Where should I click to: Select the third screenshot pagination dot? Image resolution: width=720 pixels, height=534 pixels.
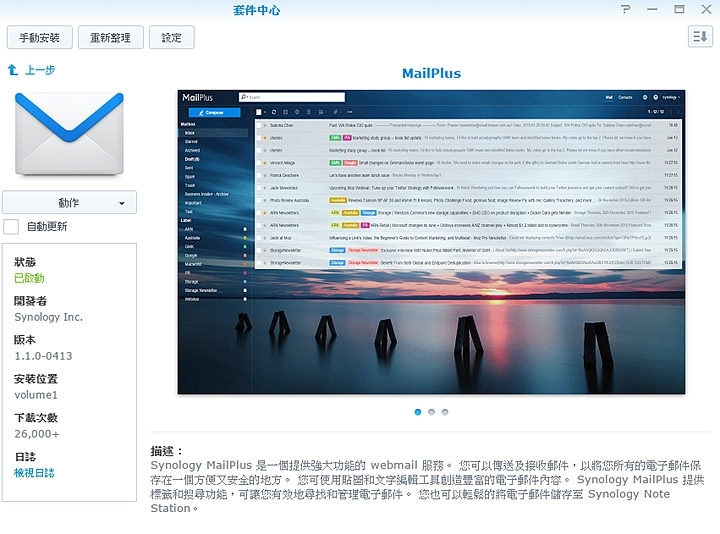(x=445, y=412)
